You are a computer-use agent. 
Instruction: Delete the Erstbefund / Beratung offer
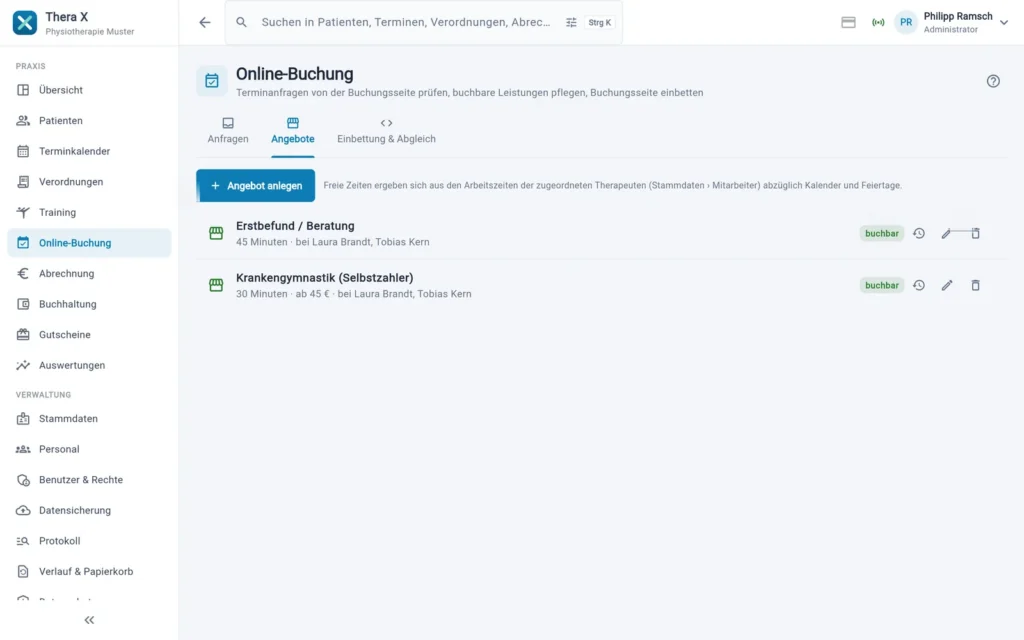click(x=976, y=233)
